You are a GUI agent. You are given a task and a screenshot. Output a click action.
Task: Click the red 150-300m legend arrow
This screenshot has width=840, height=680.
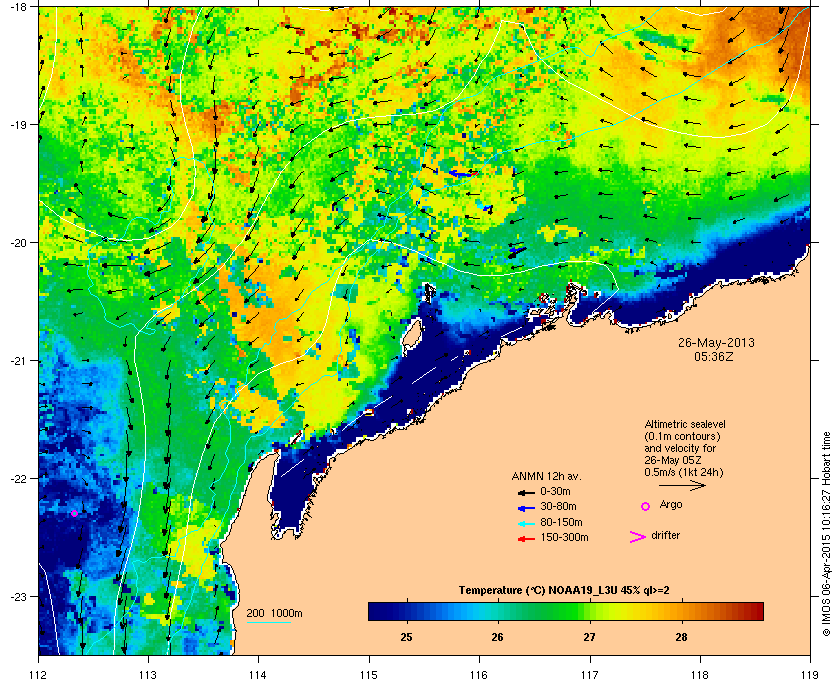point(526,539)
